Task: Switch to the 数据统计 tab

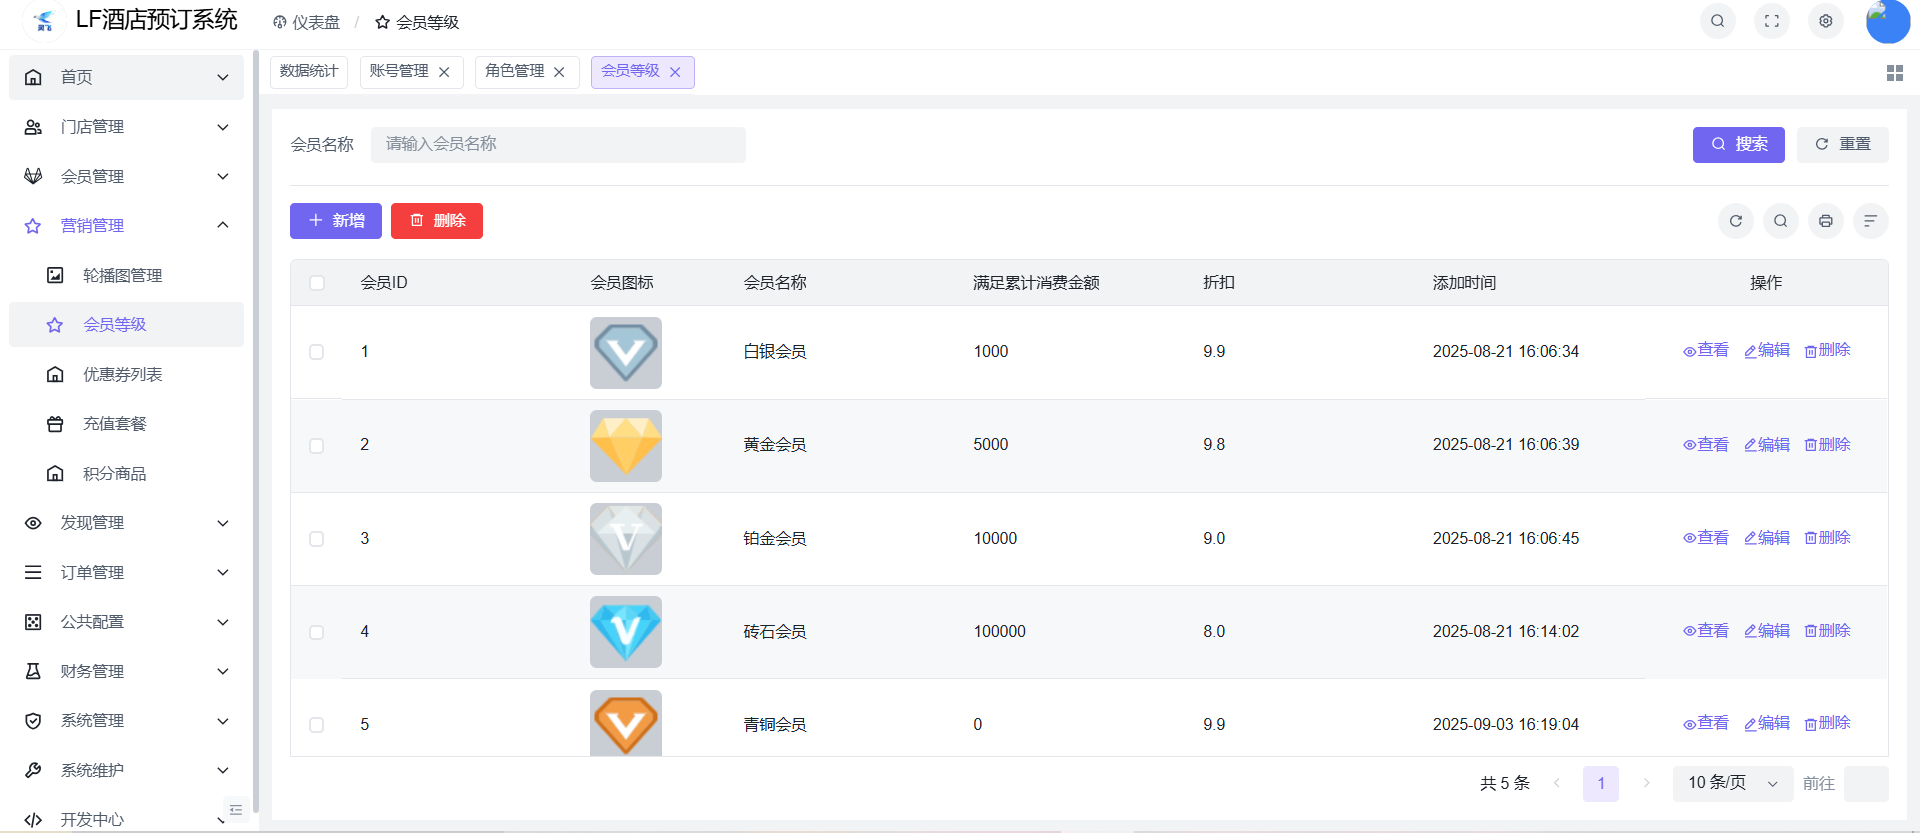Action: pos(309,72)
